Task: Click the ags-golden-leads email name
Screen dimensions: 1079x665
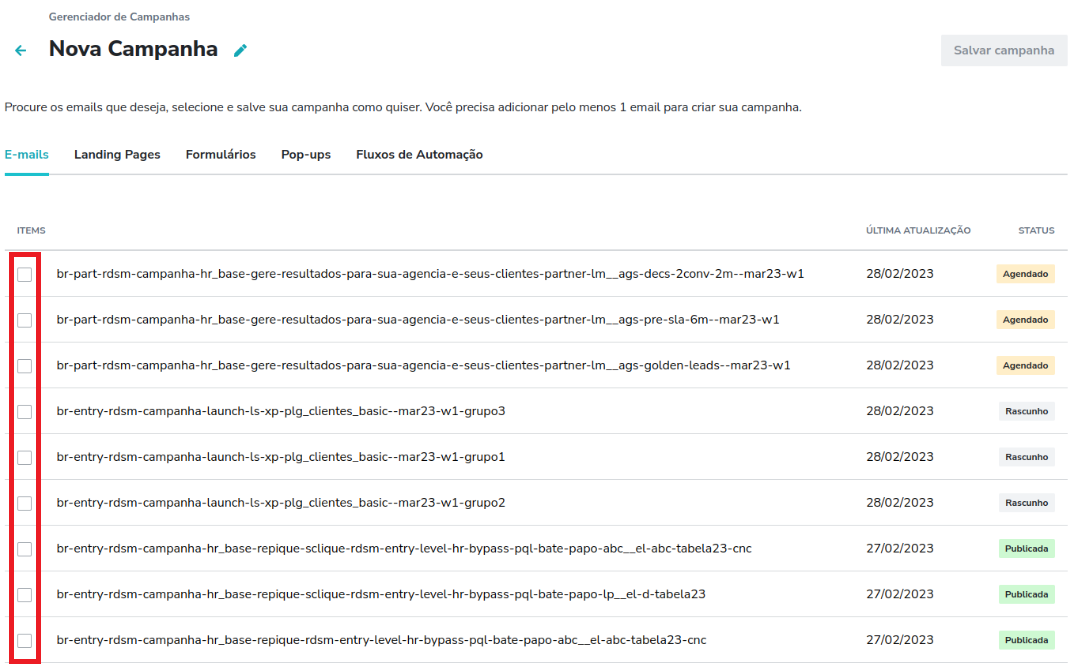Action: point(423,366)
